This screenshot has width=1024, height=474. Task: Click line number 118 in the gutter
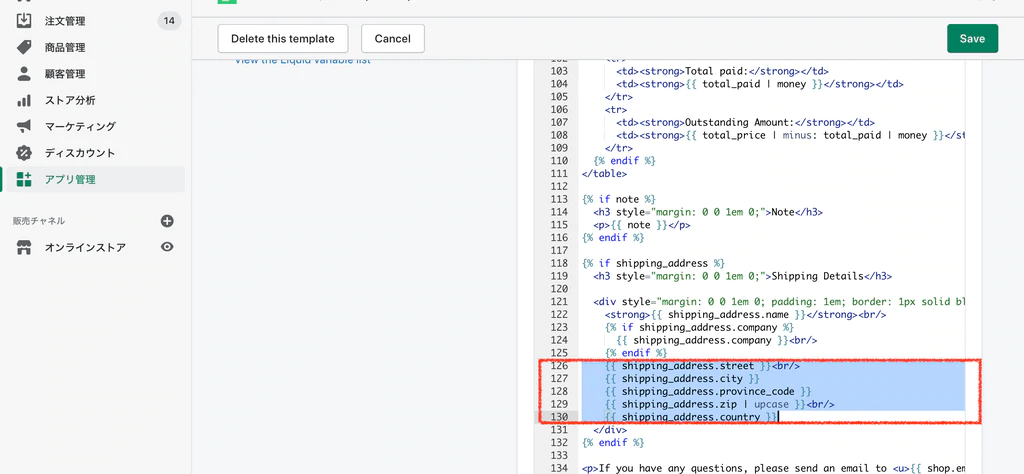point(559,263)
